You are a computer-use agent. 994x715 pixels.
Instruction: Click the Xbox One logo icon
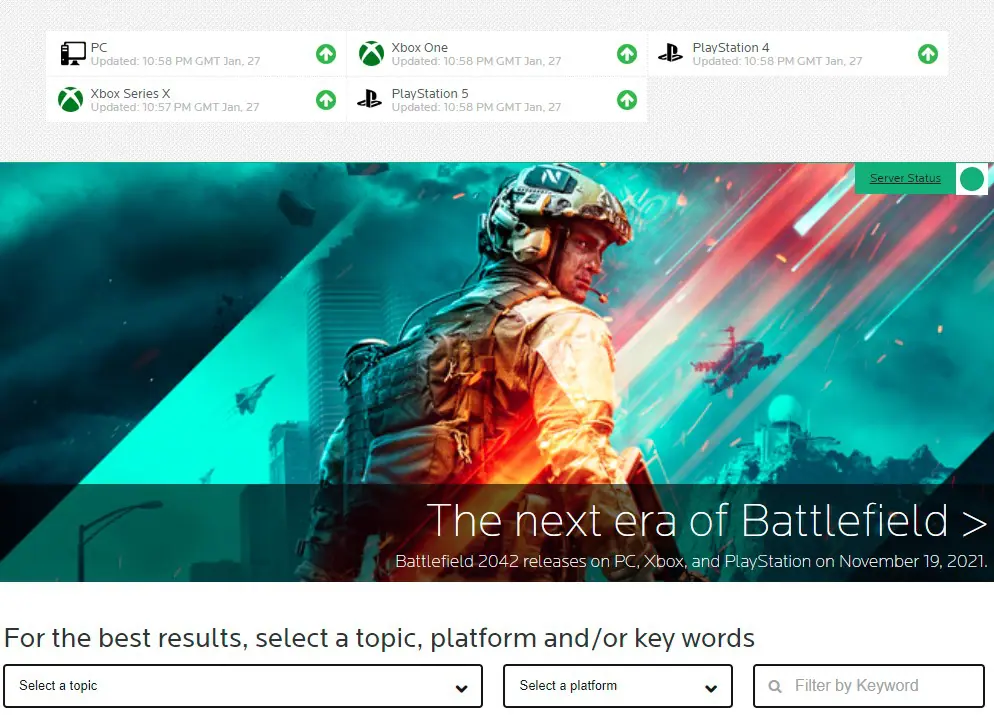pos(371,54)
